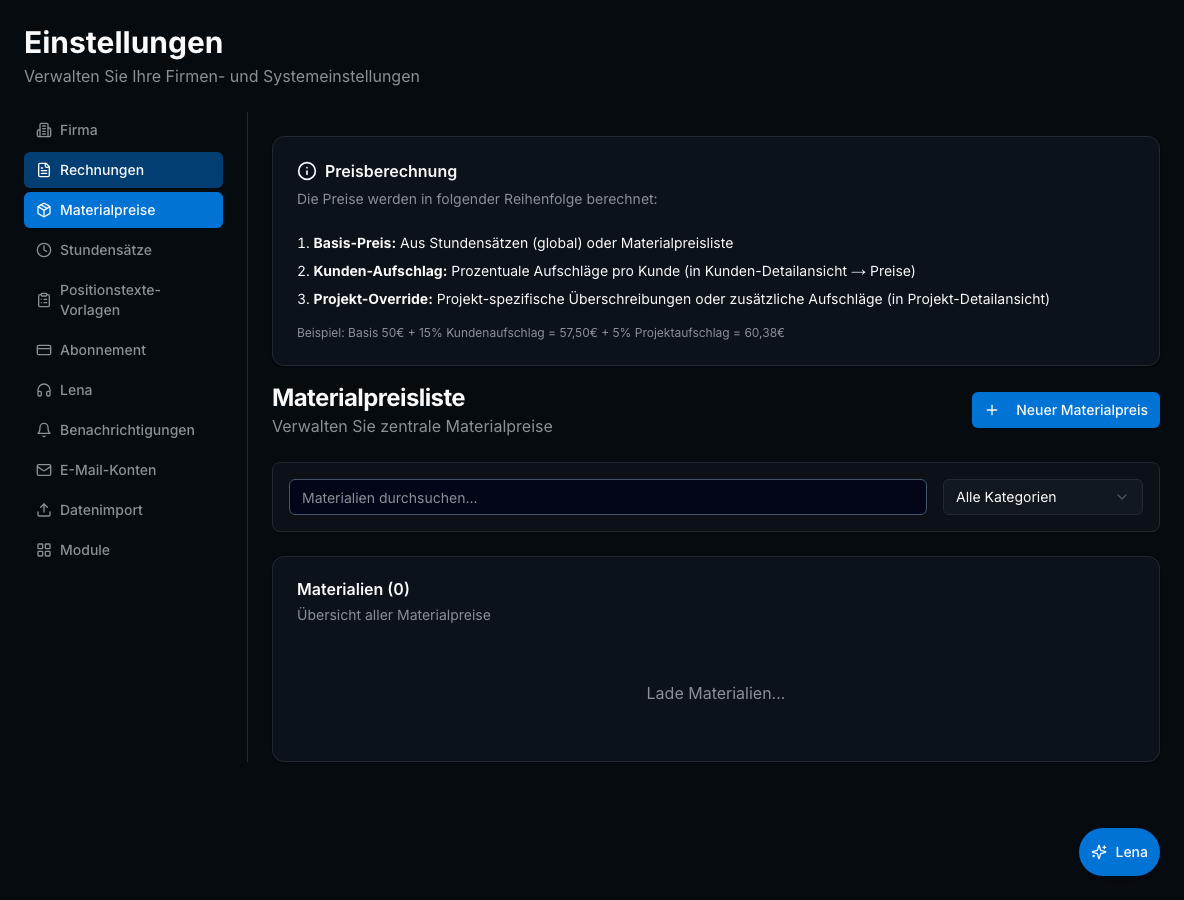Click the Firma building icon
This screenshot has height=900, width=1184.
point(44,130)
